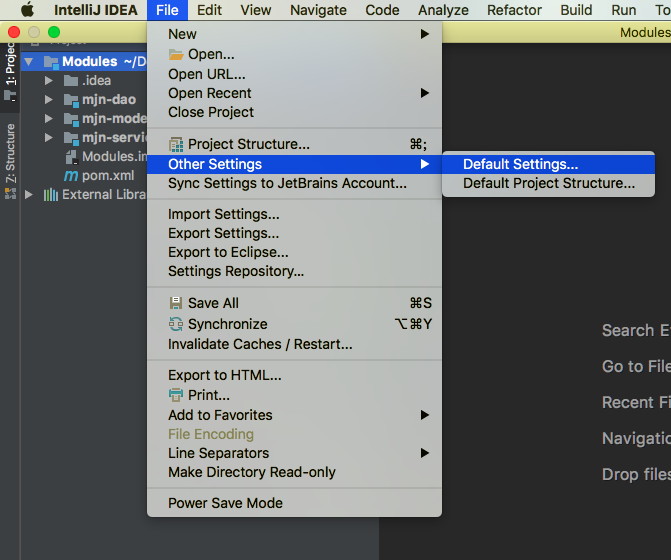The height and width of the screenshot is (560, 671).
Task: Close the open File menu
Action: pos(167,10)
